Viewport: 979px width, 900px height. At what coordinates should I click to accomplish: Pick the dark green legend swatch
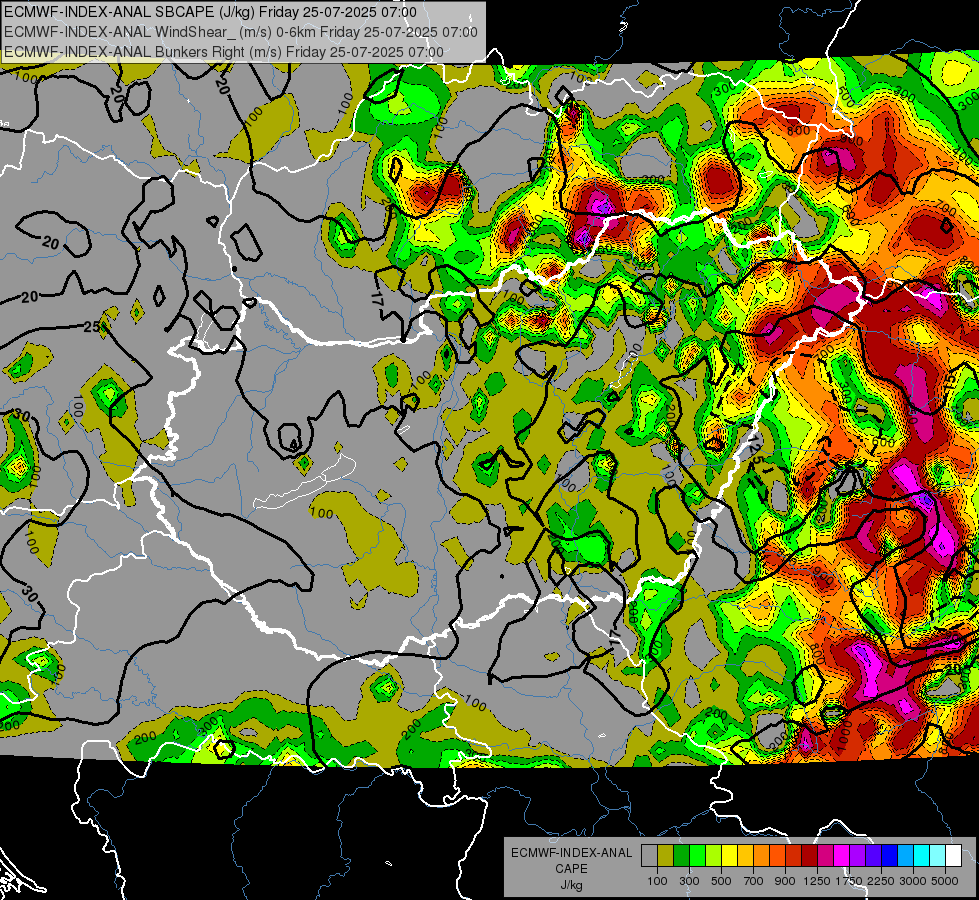[681, 856]
